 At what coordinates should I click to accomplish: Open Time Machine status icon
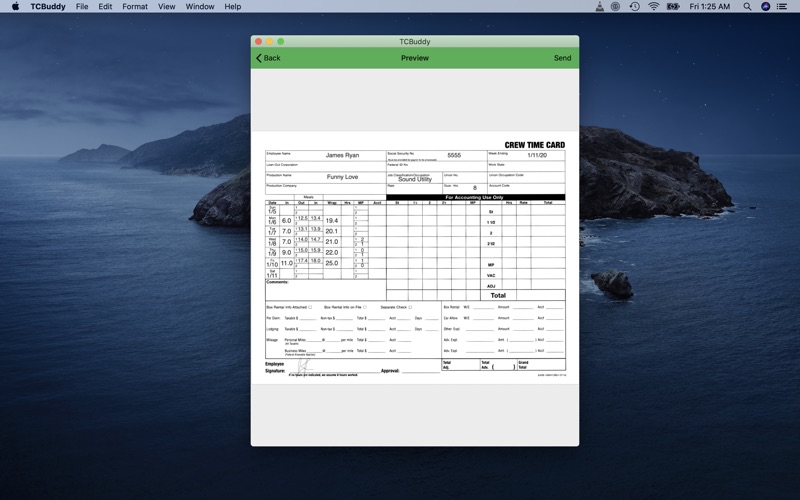pos(634,7)
